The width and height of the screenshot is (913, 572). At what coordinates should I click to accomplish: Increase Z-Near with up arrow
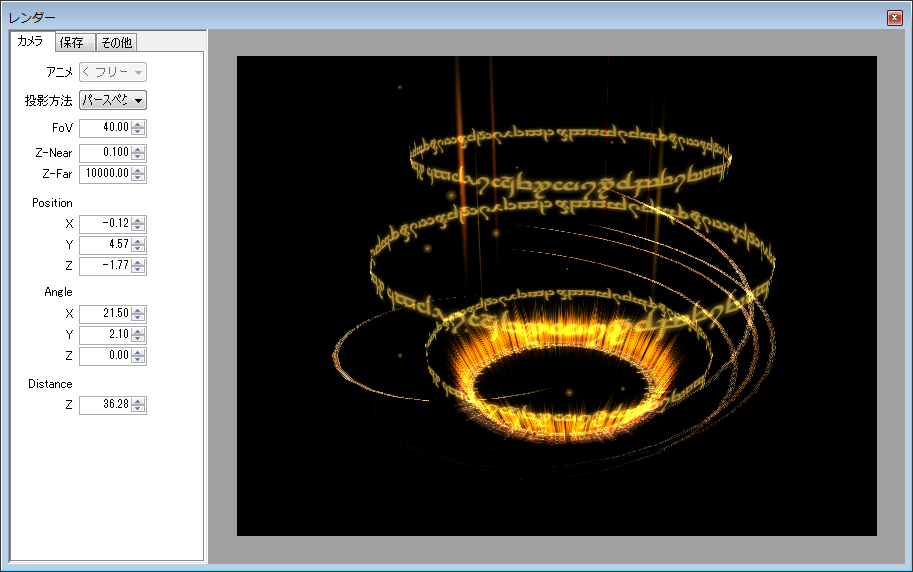point(138,149)
